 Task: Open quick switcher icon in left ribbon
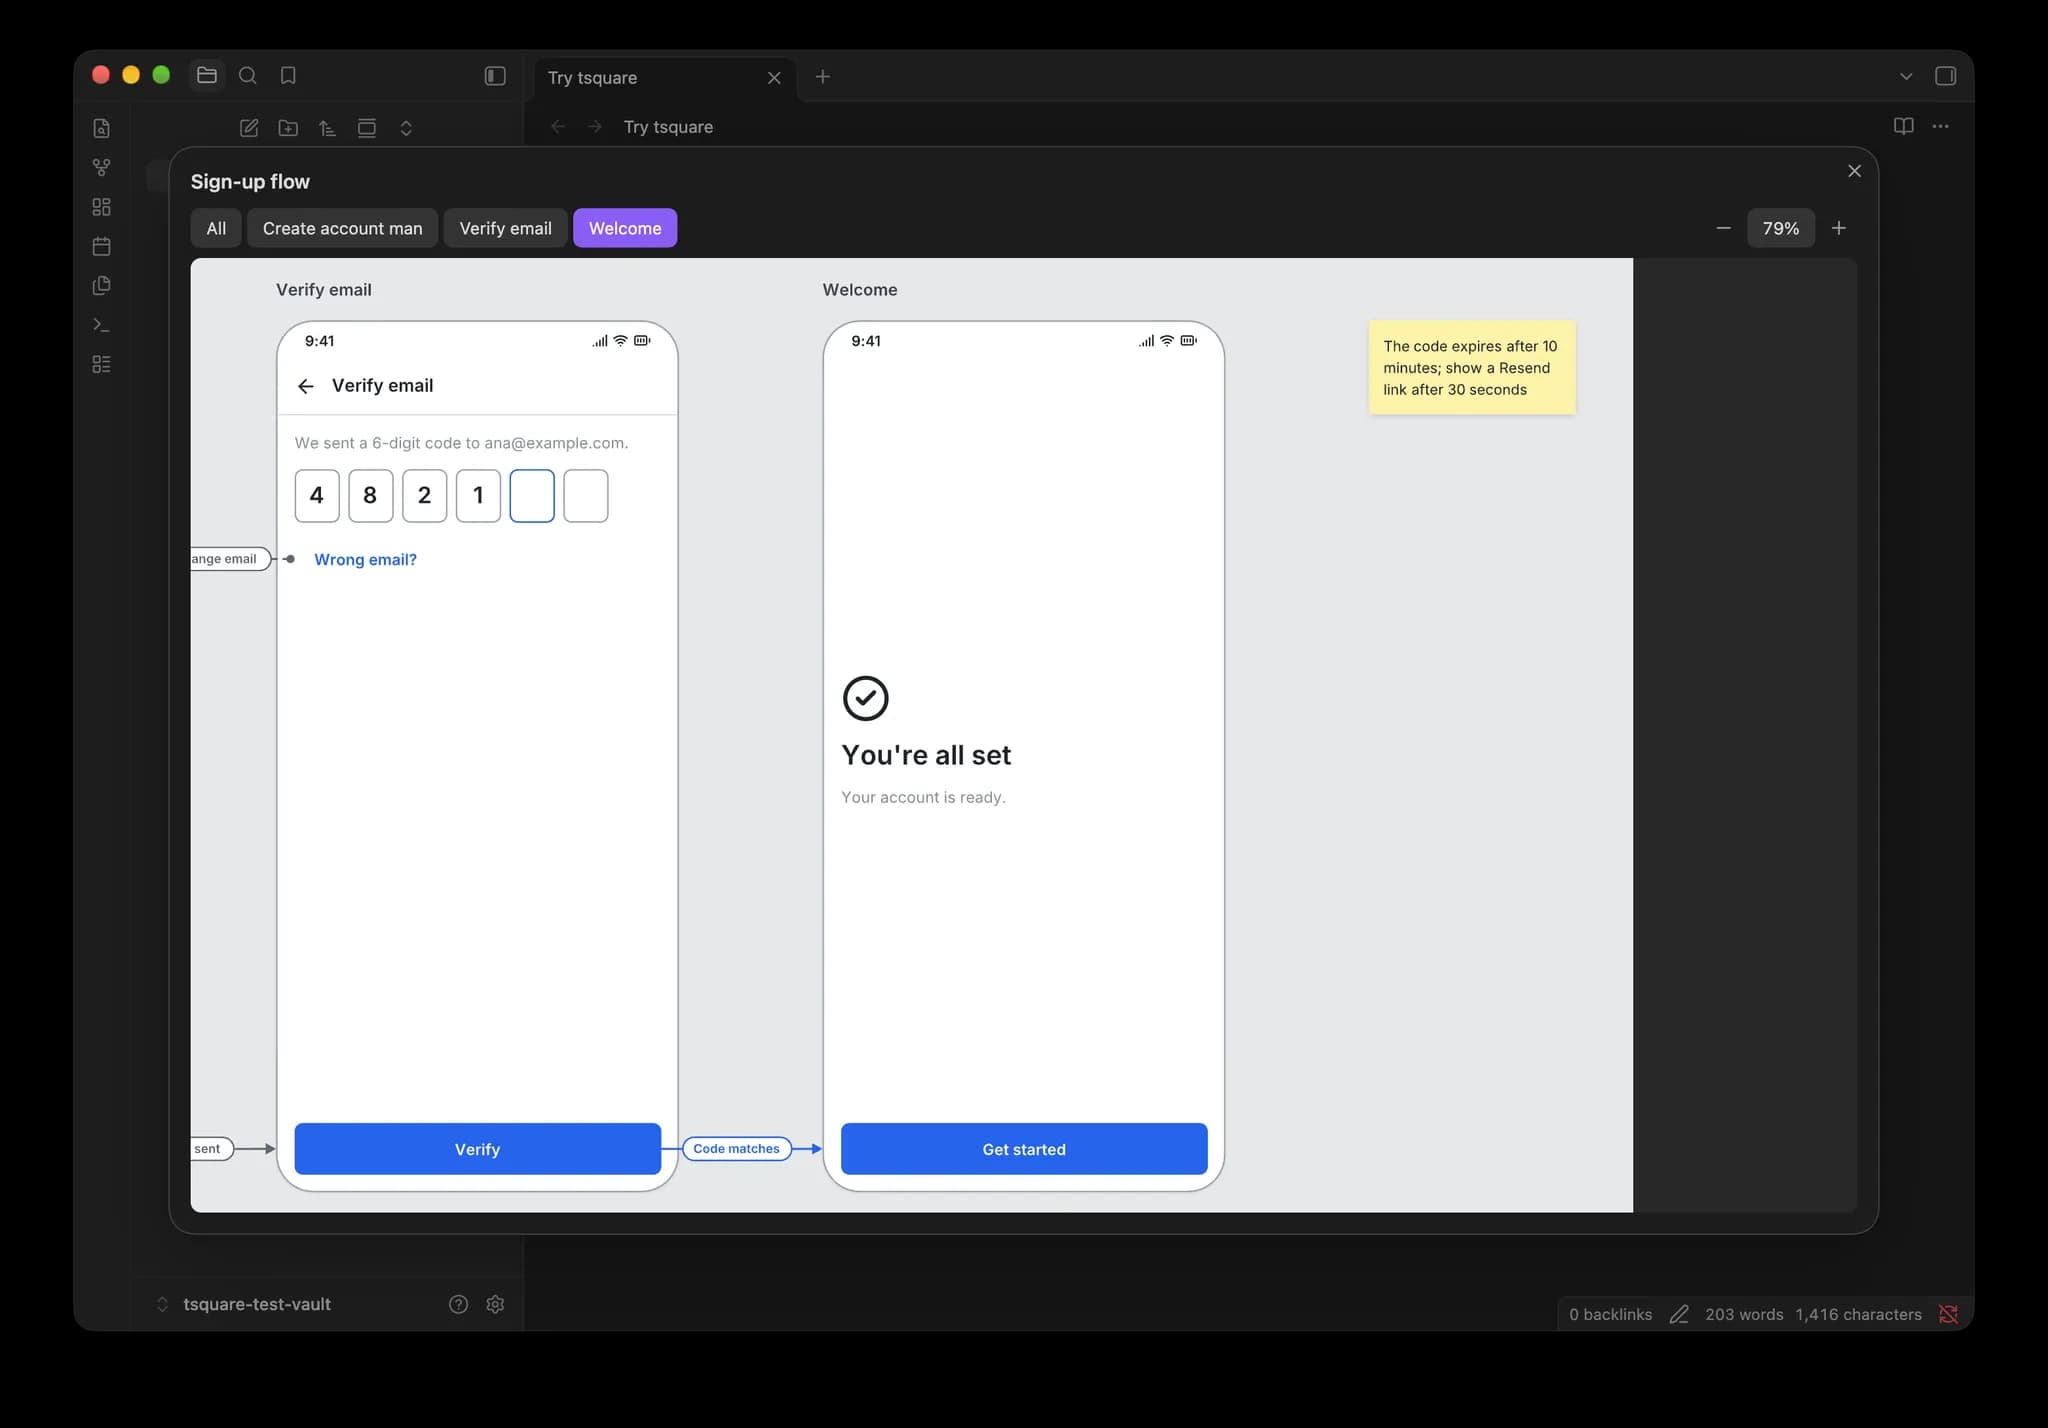point(101,128)
